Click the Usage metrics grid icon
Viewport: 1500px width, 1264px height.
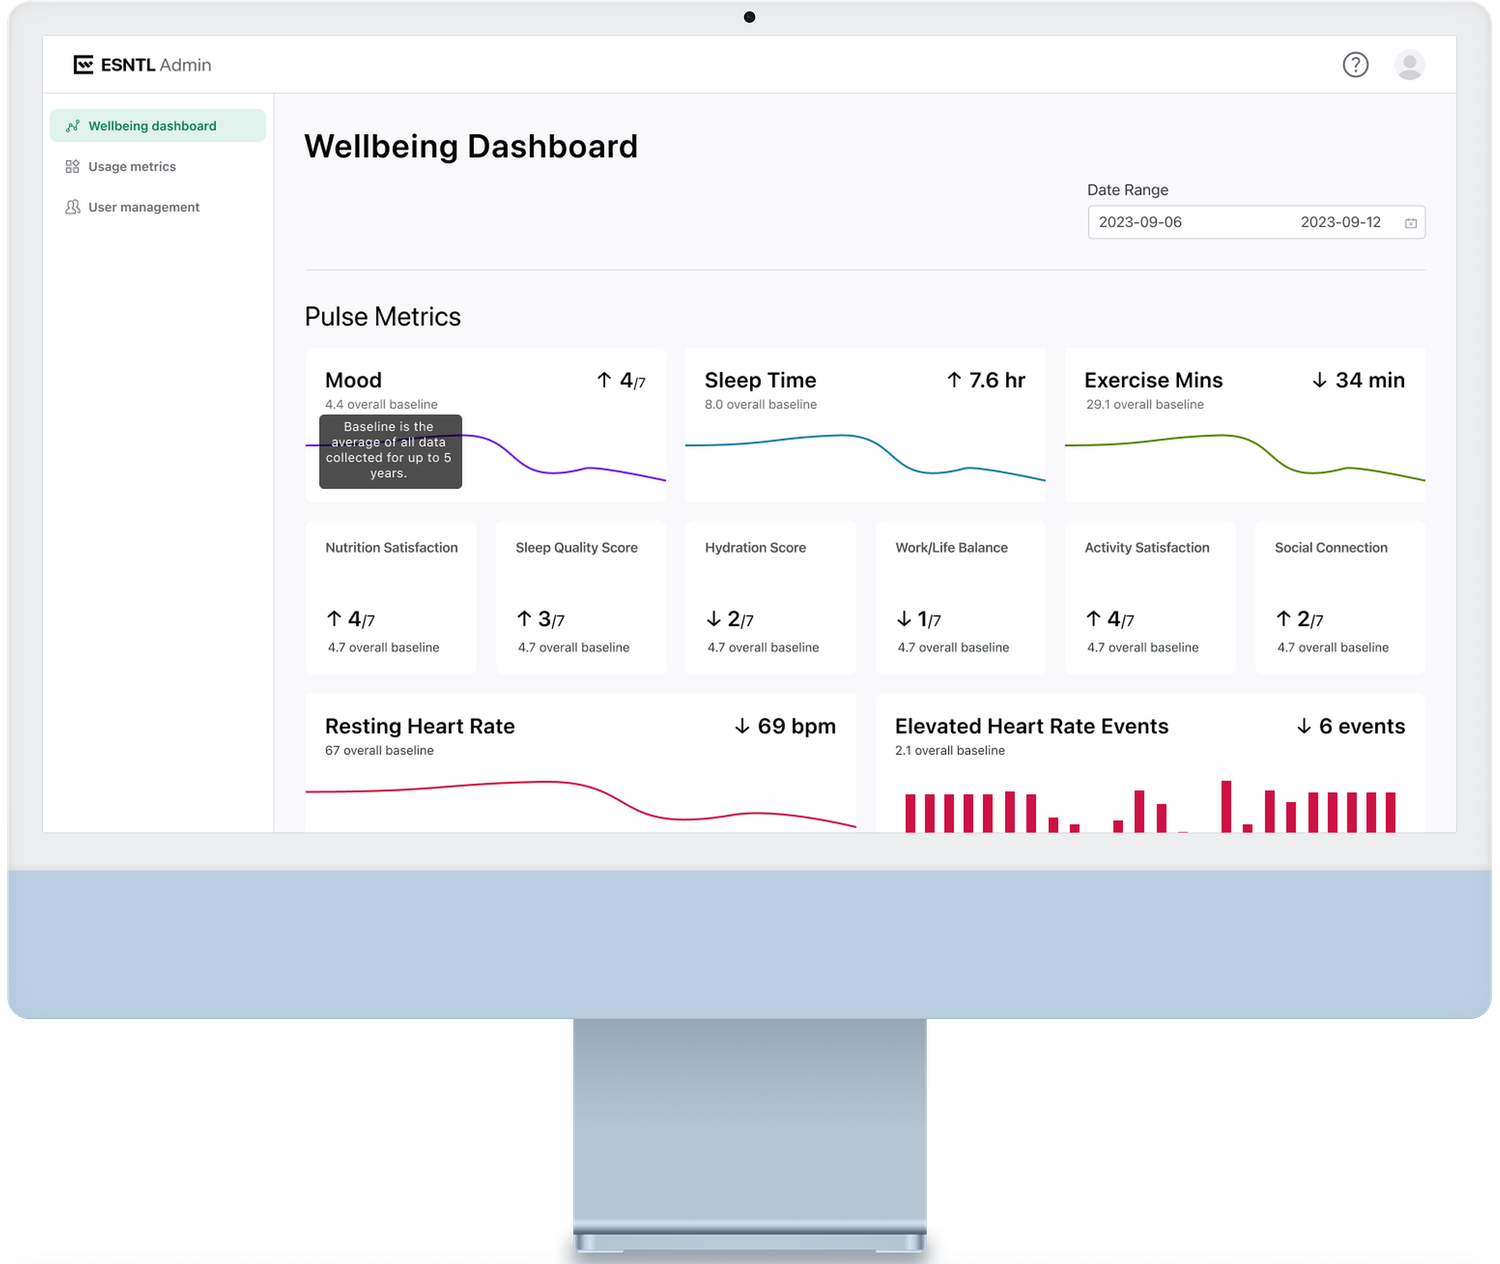pos(72,167)
